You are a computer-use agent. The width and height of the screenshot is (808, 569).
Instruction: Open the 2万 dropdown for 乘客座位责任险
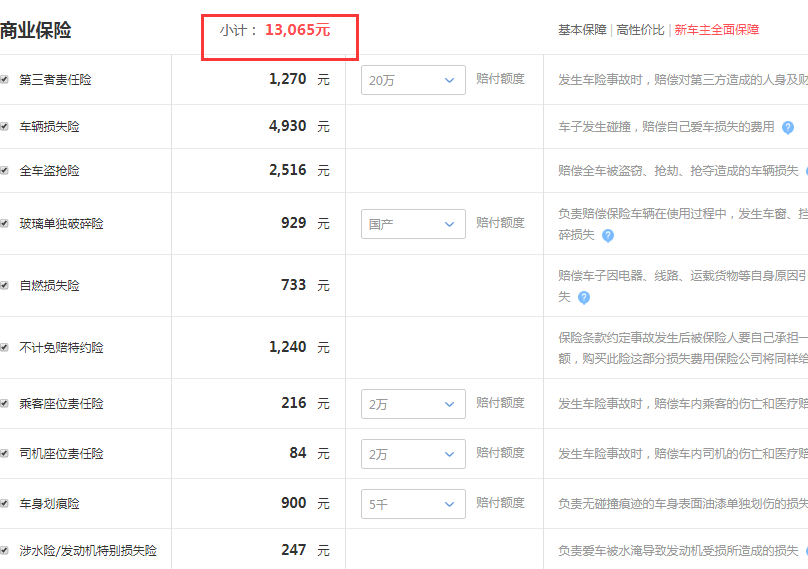pyautogui.click(x=413, y=404)
